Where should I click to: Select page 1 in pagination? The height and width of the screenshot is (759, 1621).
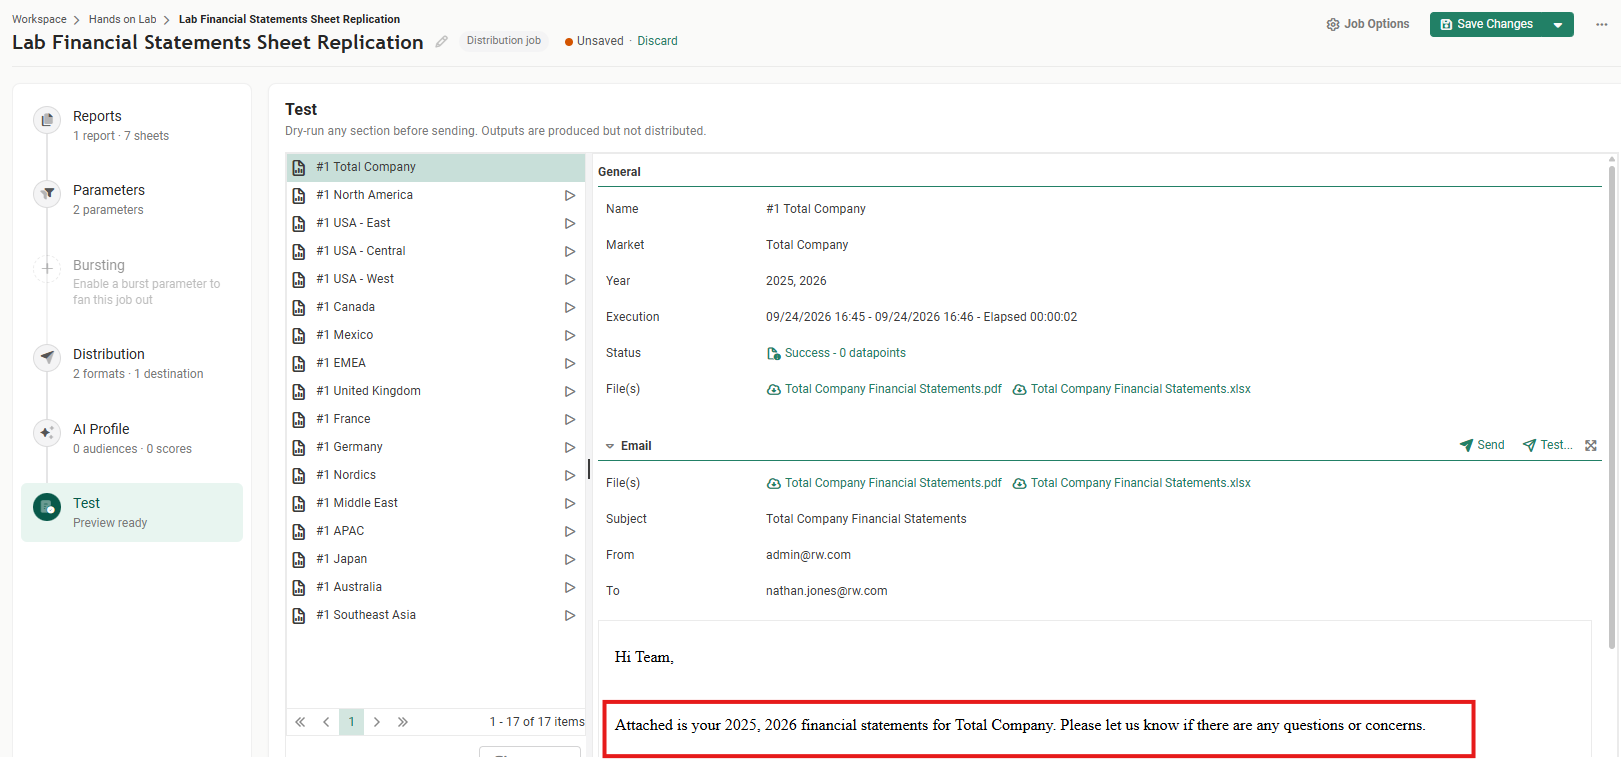[x=351, y=722]
